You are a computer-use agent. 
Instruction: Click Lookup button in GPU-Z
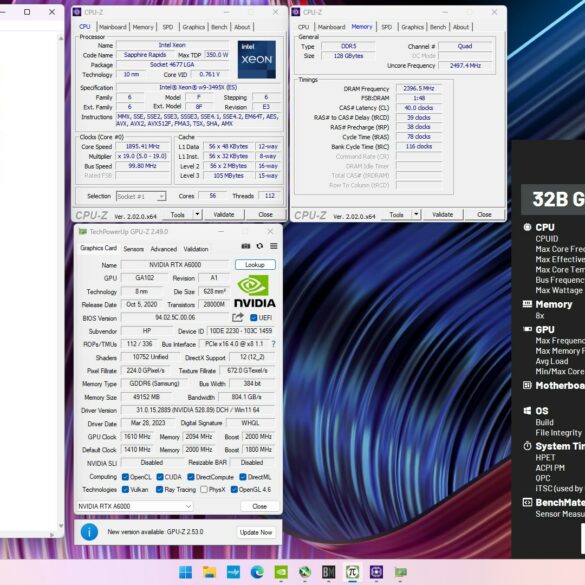255,265
